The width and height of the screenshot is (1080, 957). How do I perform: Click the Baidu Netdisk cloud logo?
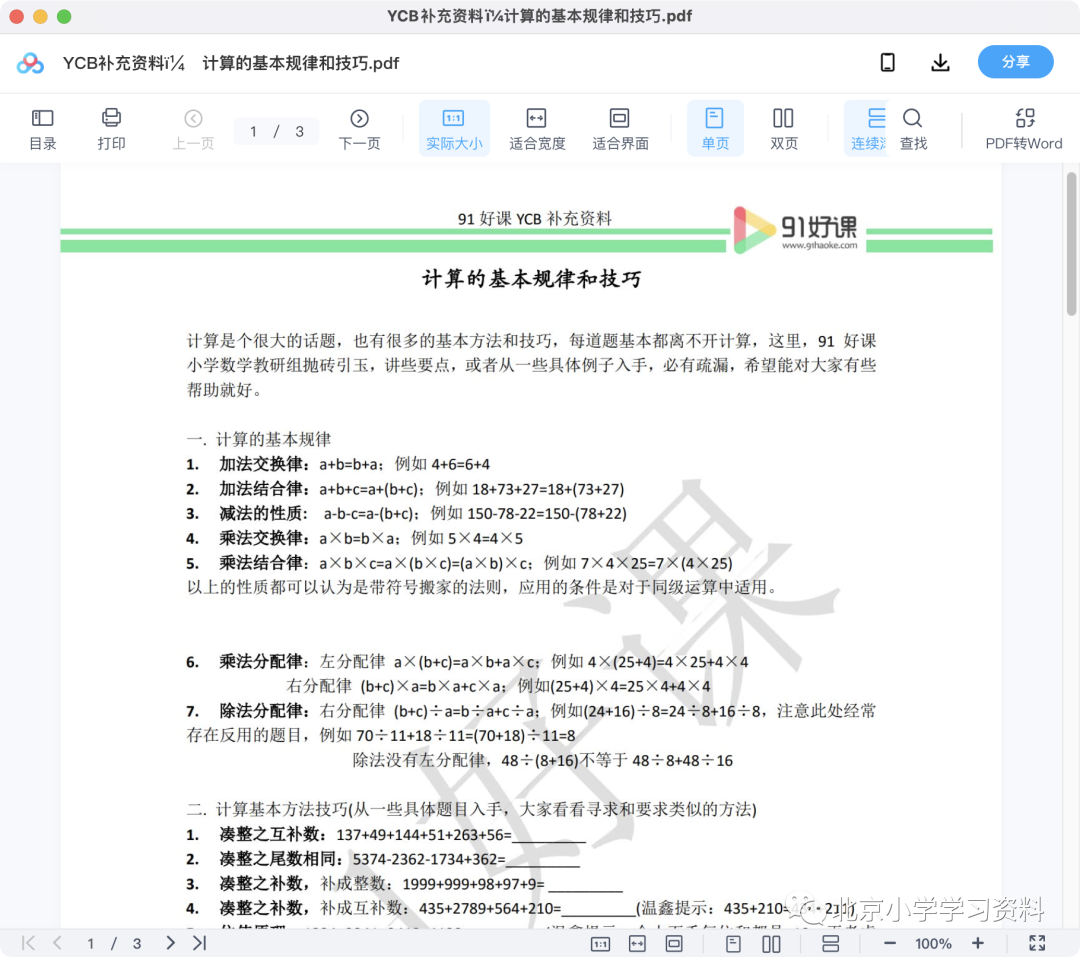pos(30,63)
